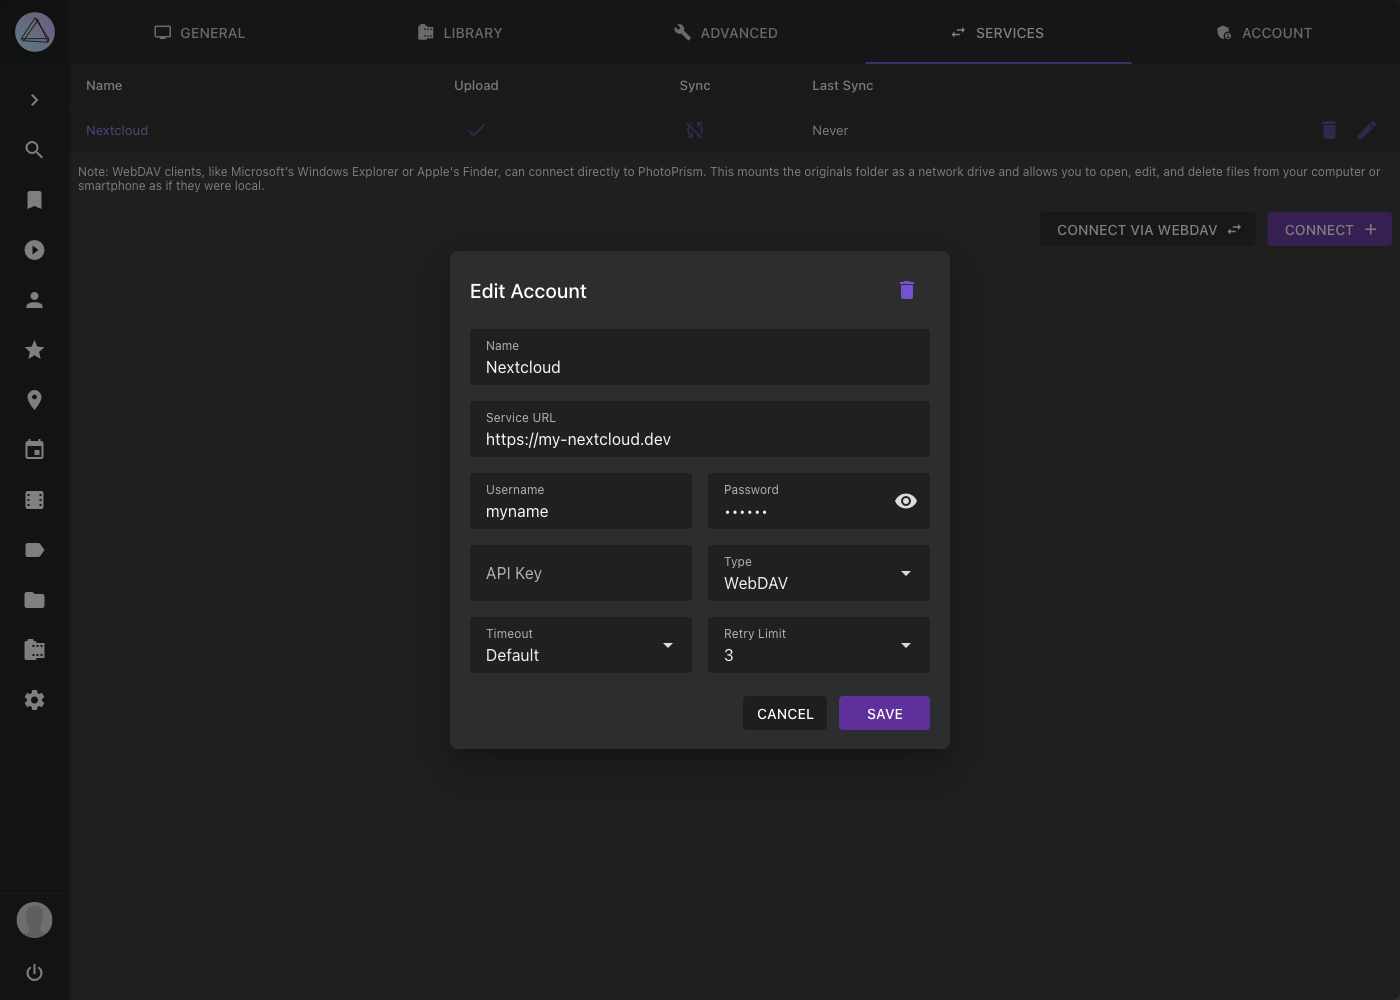Image resolution: width=1400 pixels, height=1000 pixels.
Task: Open the Albums section
Action: 34,200
